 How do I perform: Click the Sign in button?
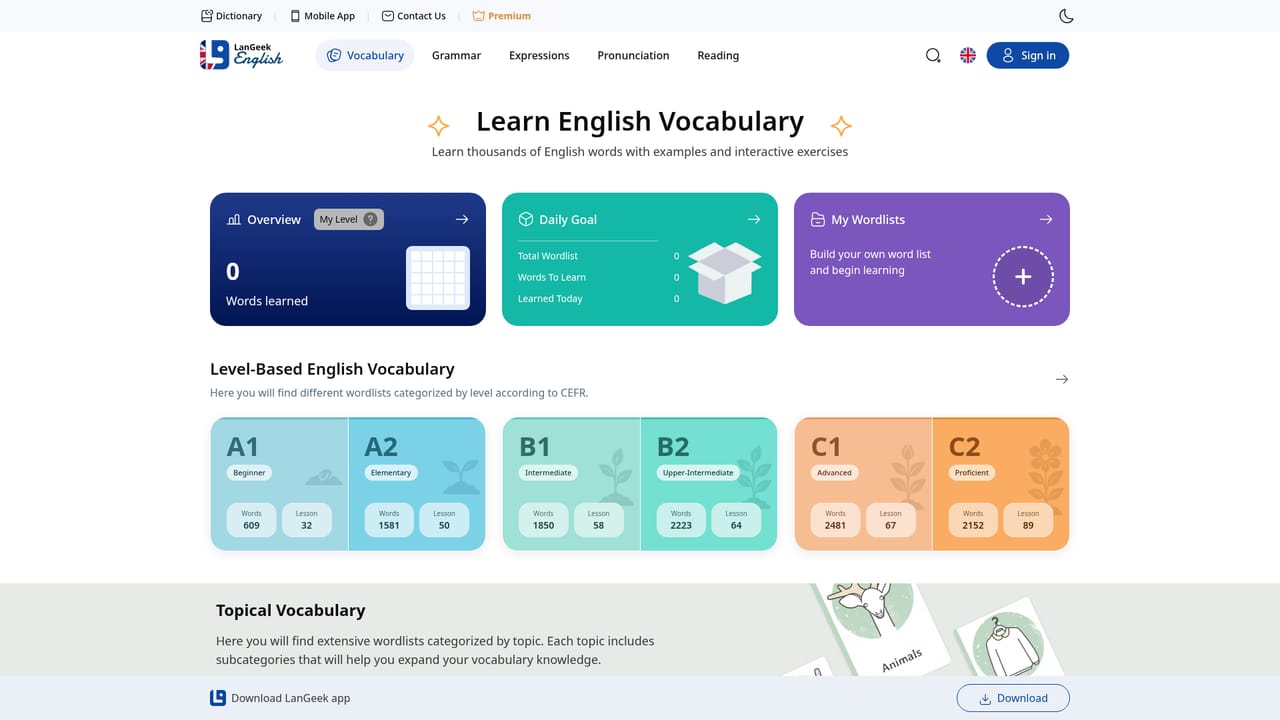tap(1028, 56)
